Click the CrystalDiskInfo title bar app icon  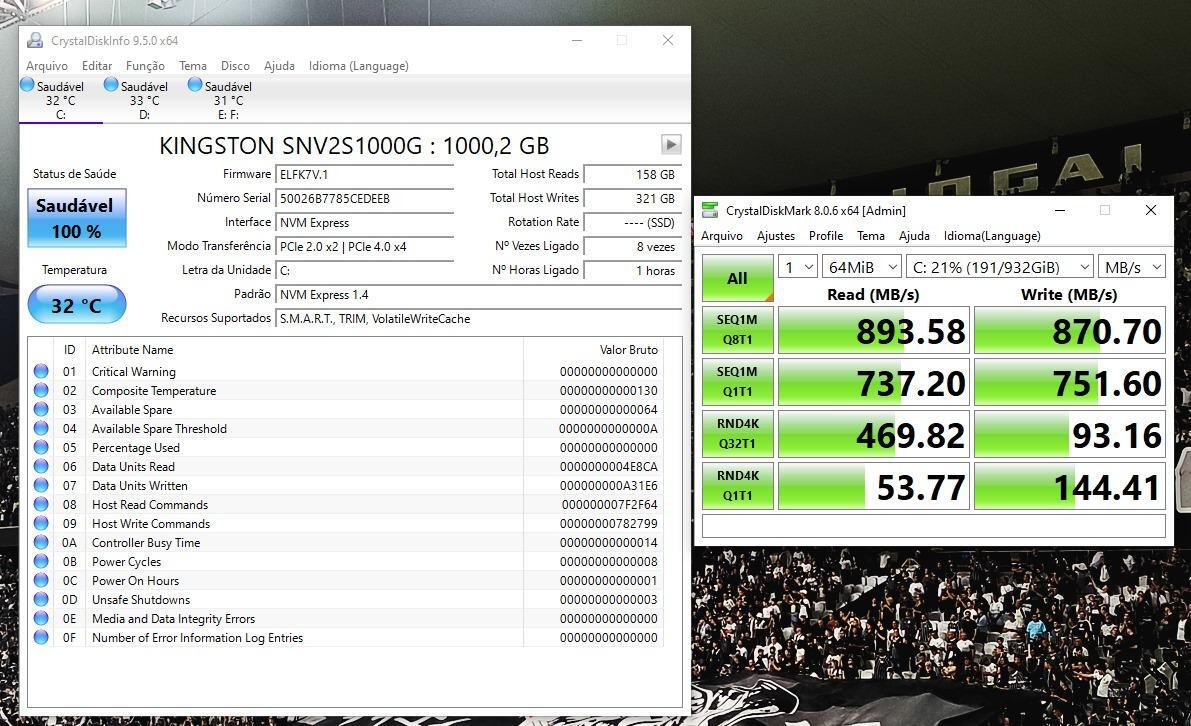click(x=35, y=40)
